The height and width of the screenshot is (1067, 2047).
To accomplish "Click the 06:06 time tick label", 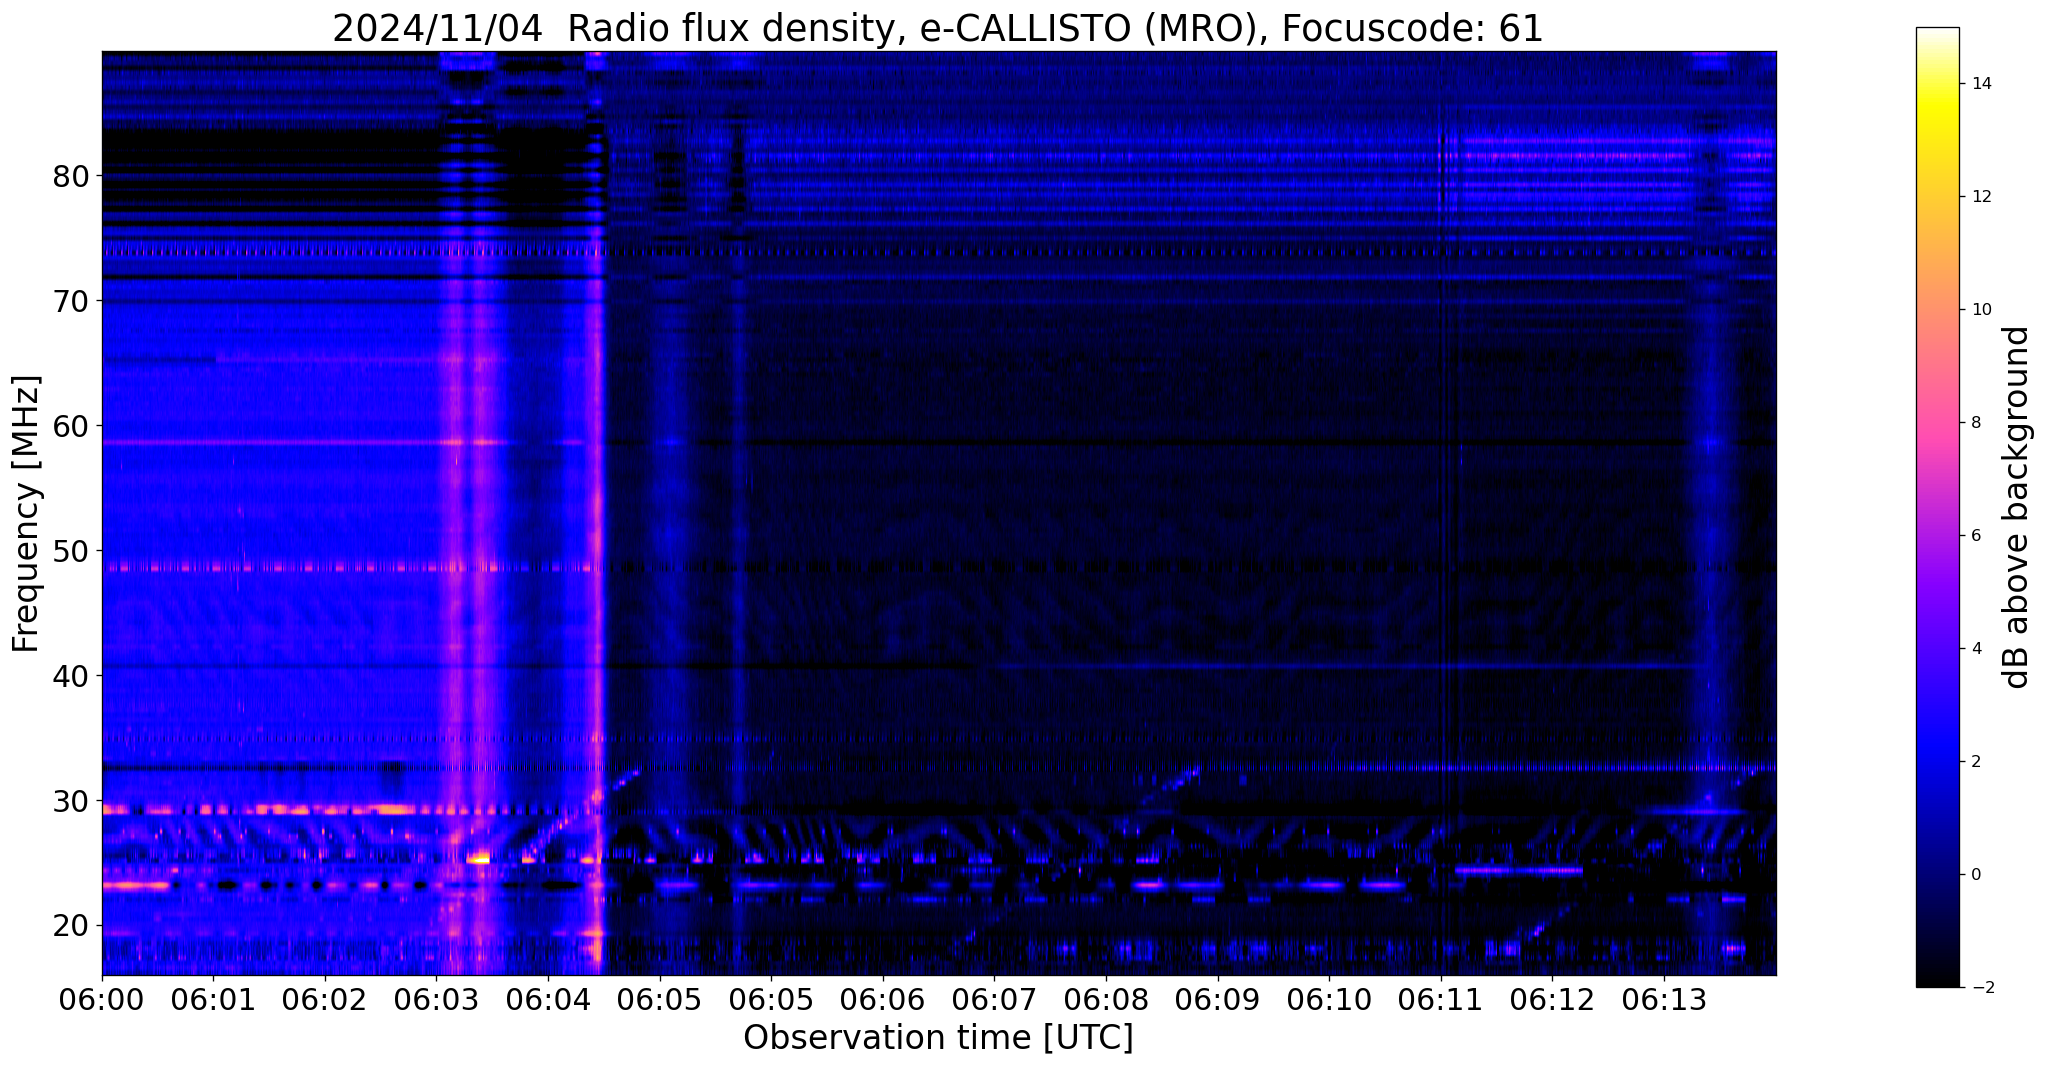I will pyautogui.click(x=883, y=1000).
